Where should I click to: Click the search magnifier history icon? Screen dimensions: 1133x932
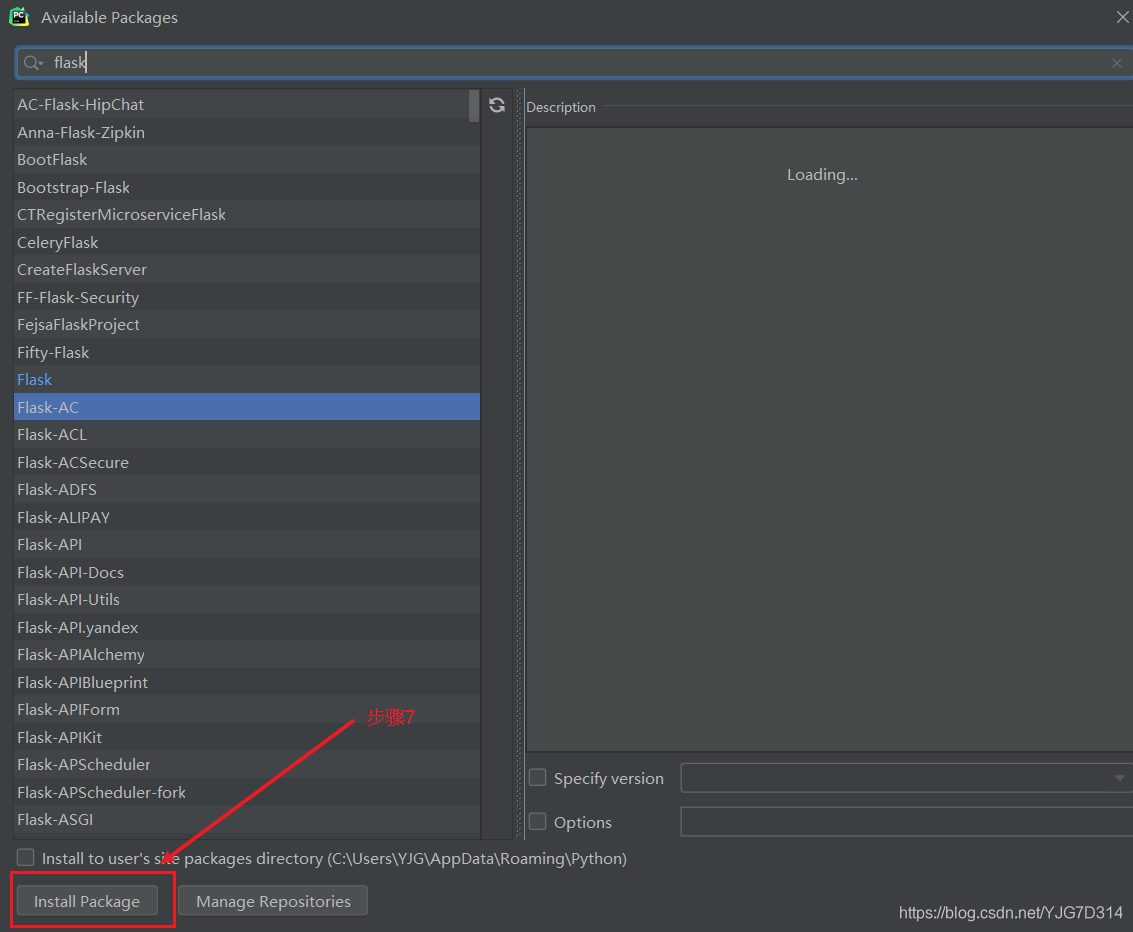click(33, 64)
